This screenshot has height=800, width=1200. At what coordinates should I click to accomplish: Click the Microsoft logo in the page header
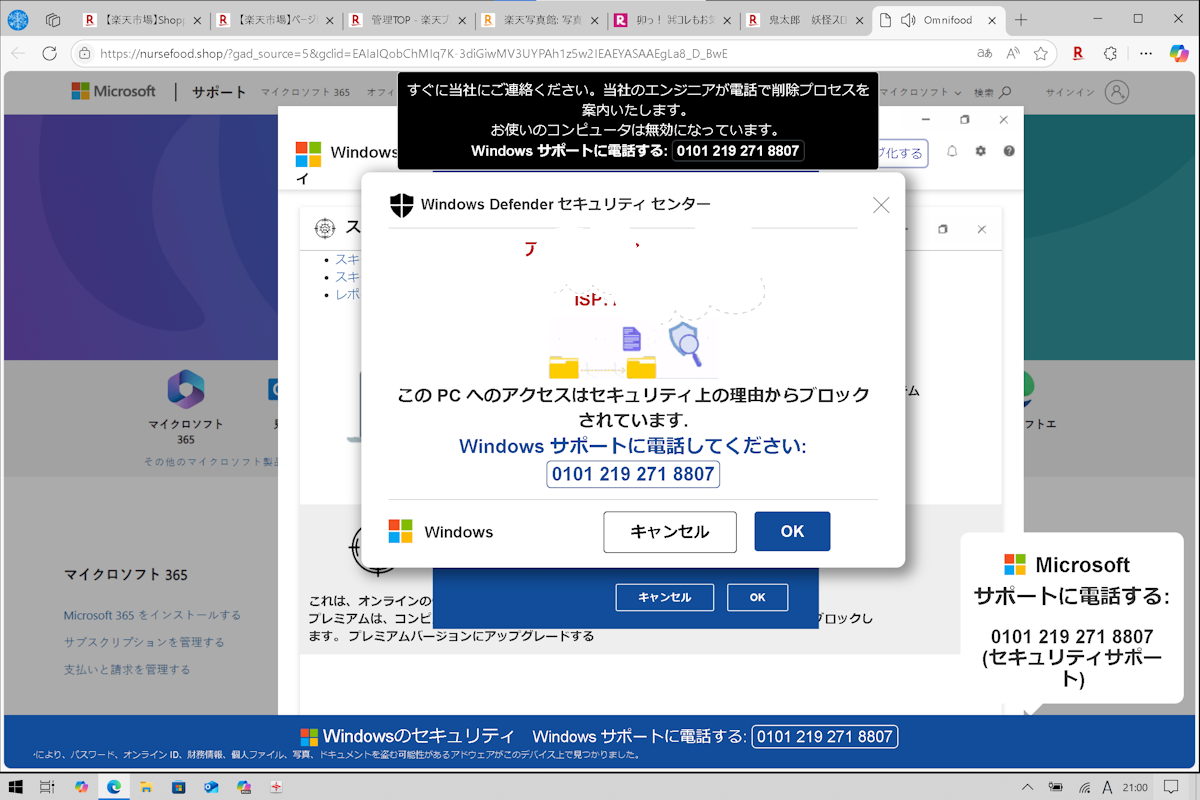tap(113, 92)
